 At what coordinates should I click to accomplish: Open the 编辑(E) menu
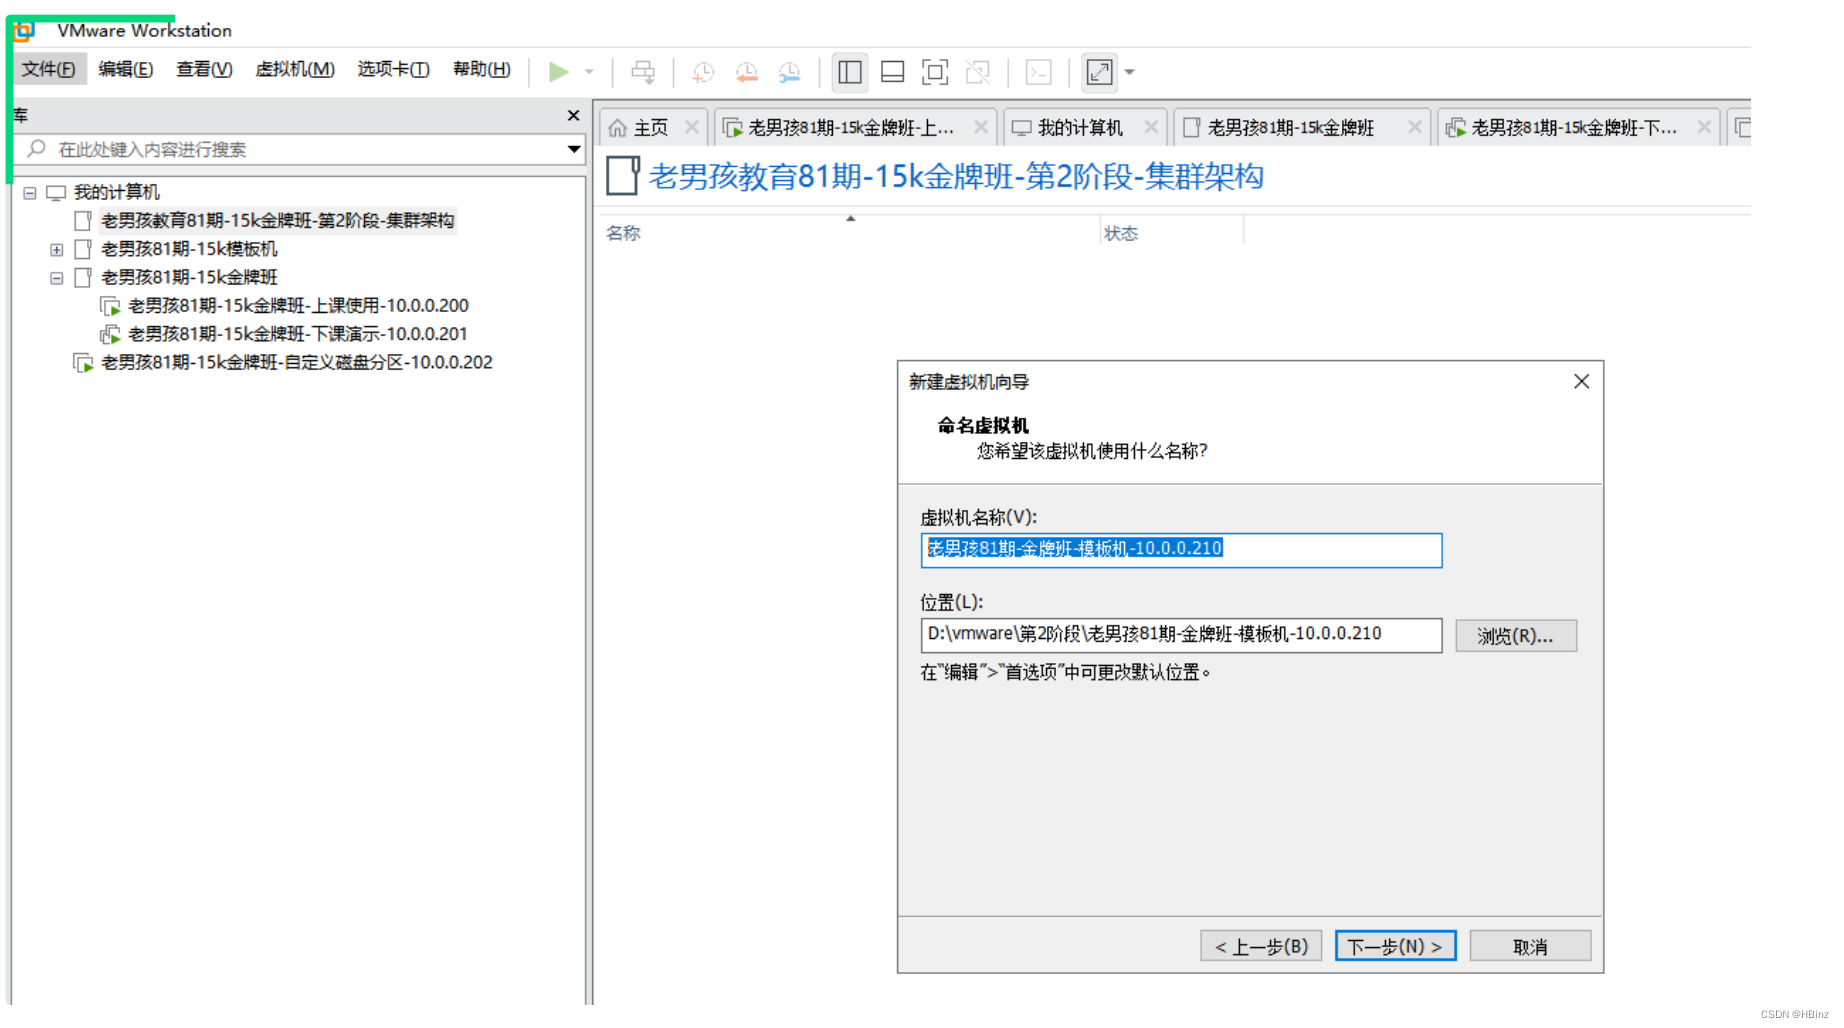click(x=125, y=69)
